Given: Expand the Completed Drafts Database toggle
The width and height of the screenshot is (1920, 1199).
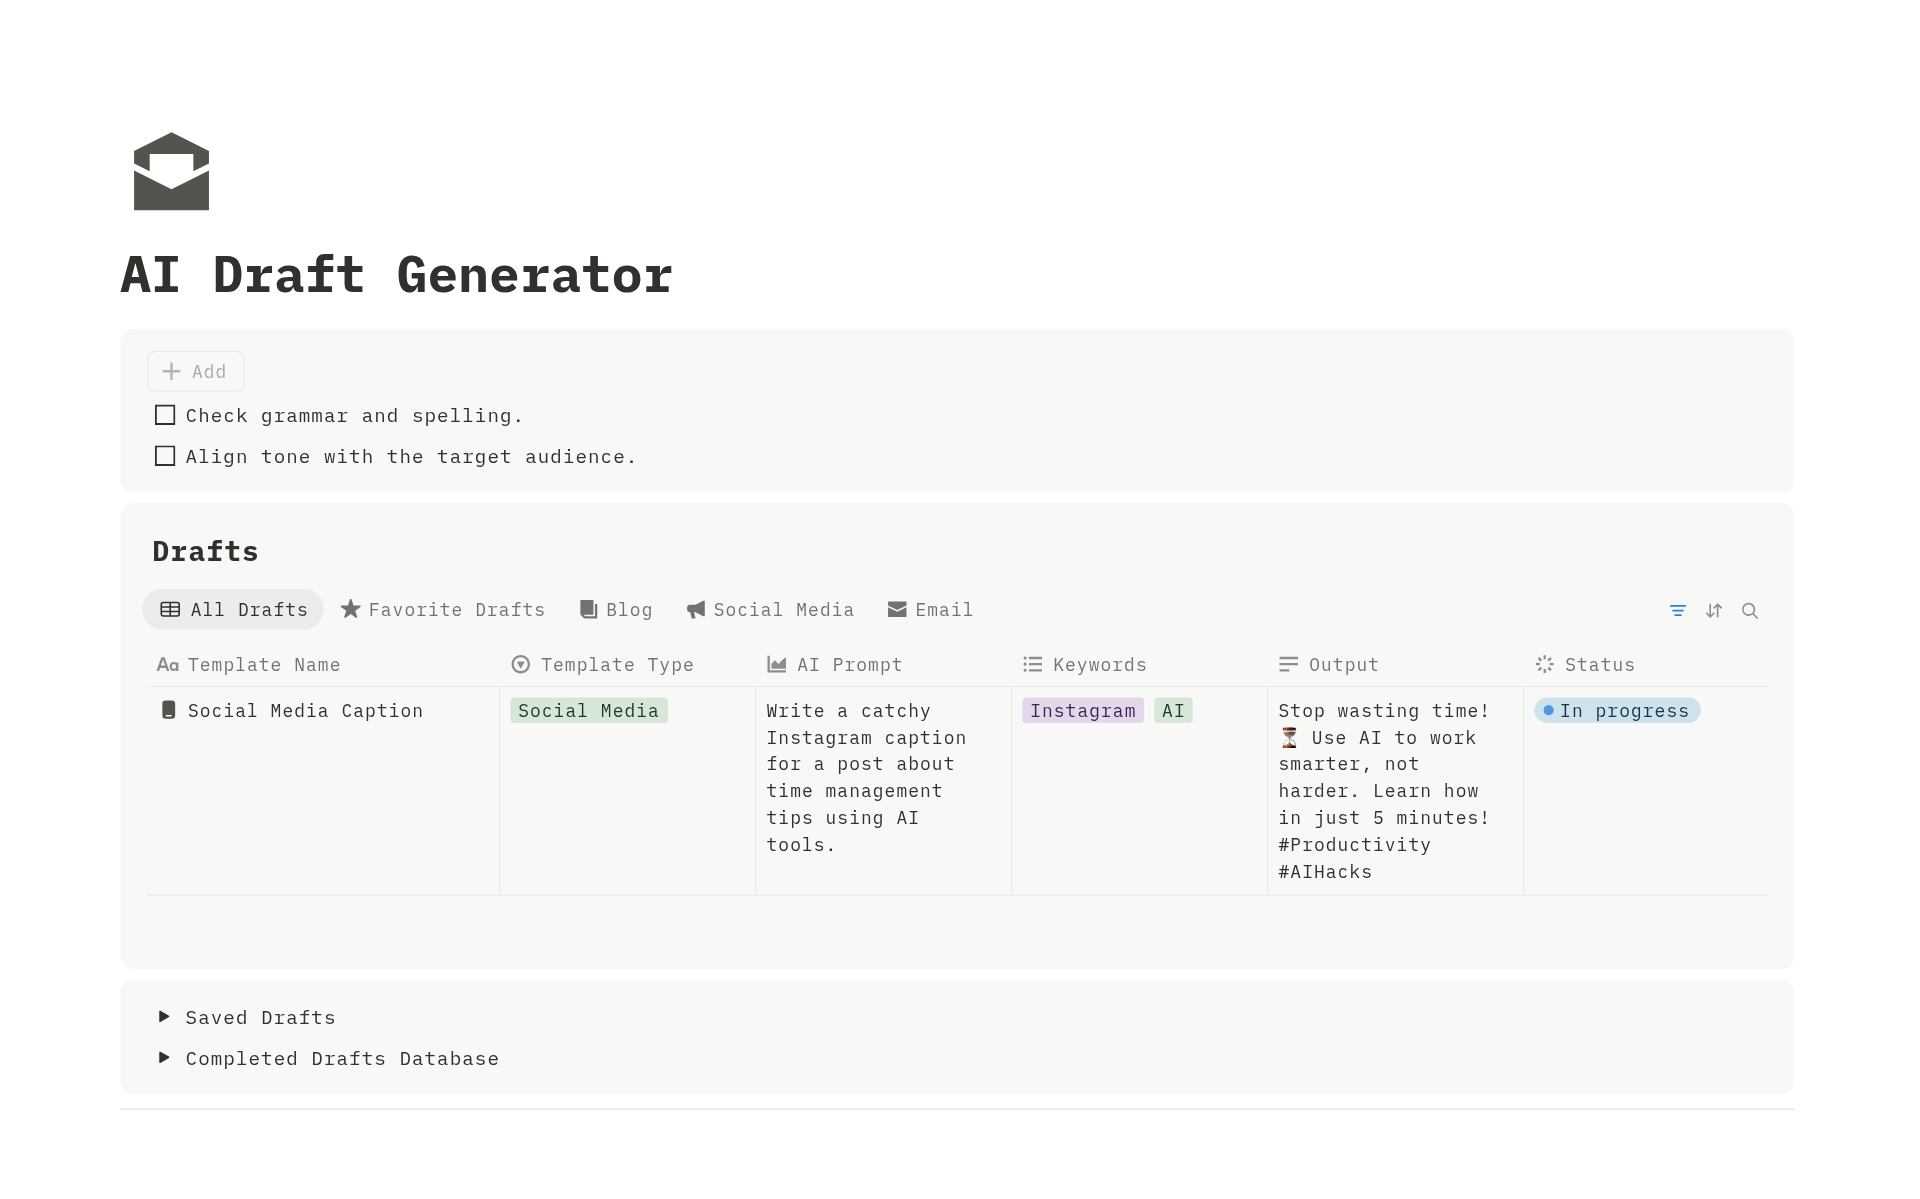Looking at the screenshot, I should (x=164, y=1057).
